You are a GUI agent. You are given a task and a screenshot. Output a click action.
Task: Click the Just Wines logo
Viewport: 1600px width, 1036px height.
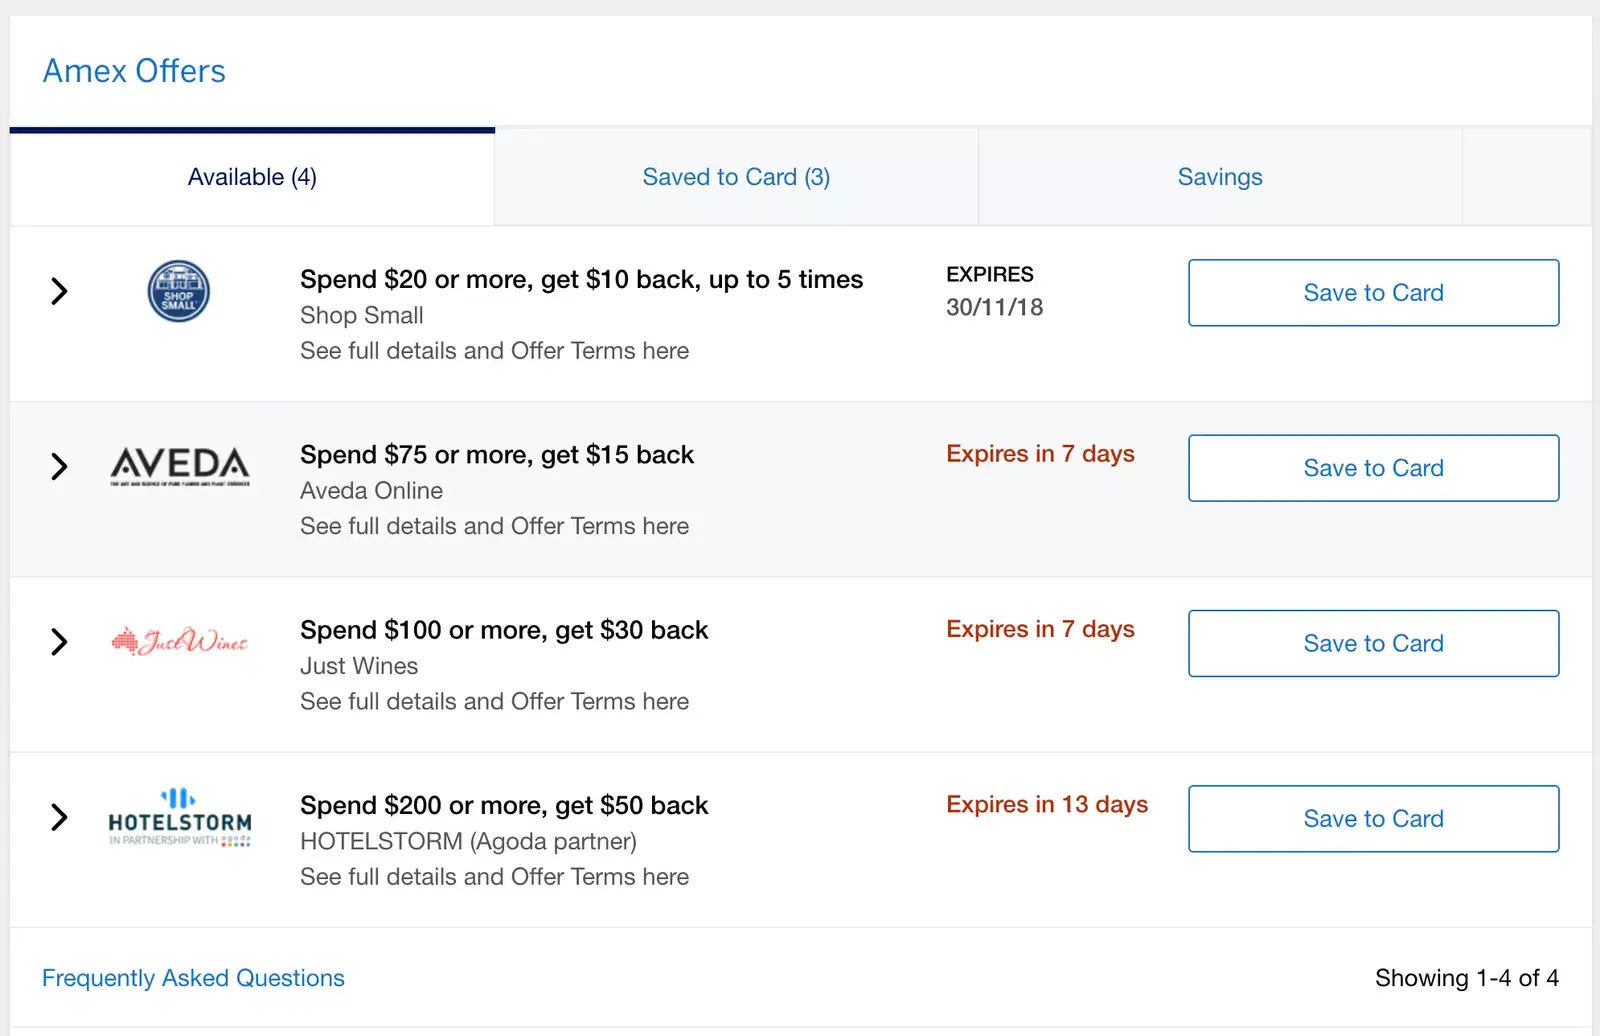coord(180,641)
